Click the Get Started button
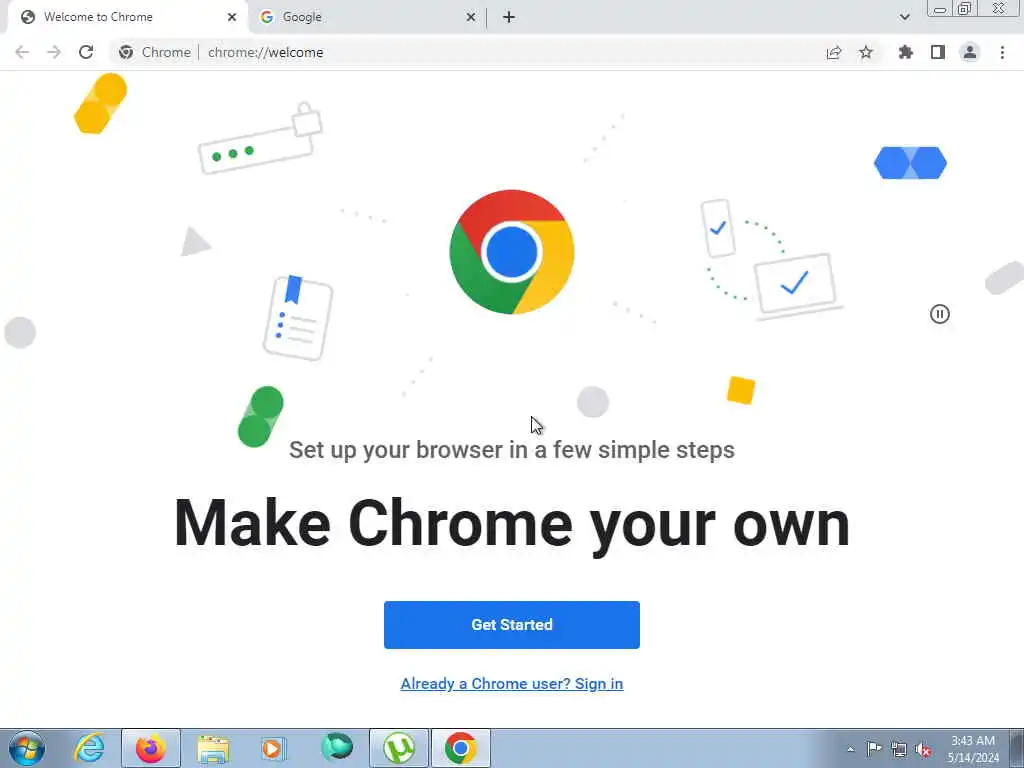This screenshot has height=768, width=1024. click(511, 625)
